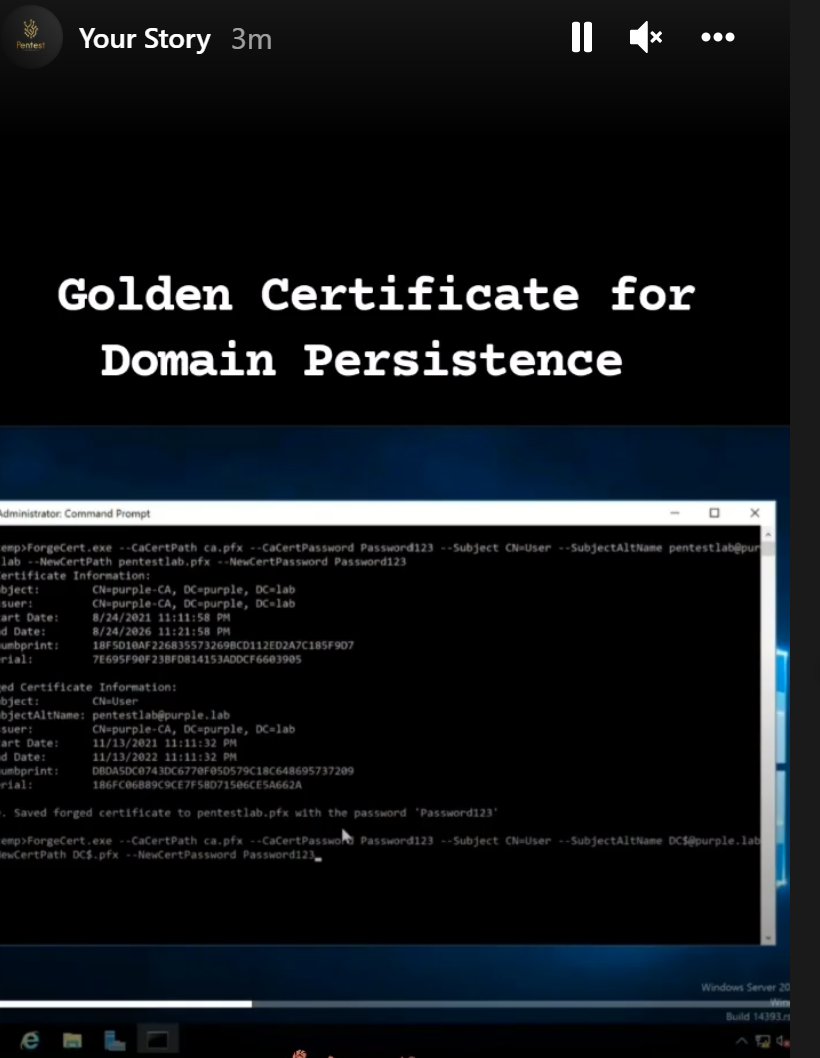
Task: Select the Pentest profile avatar
Action: tap(33, 36)
